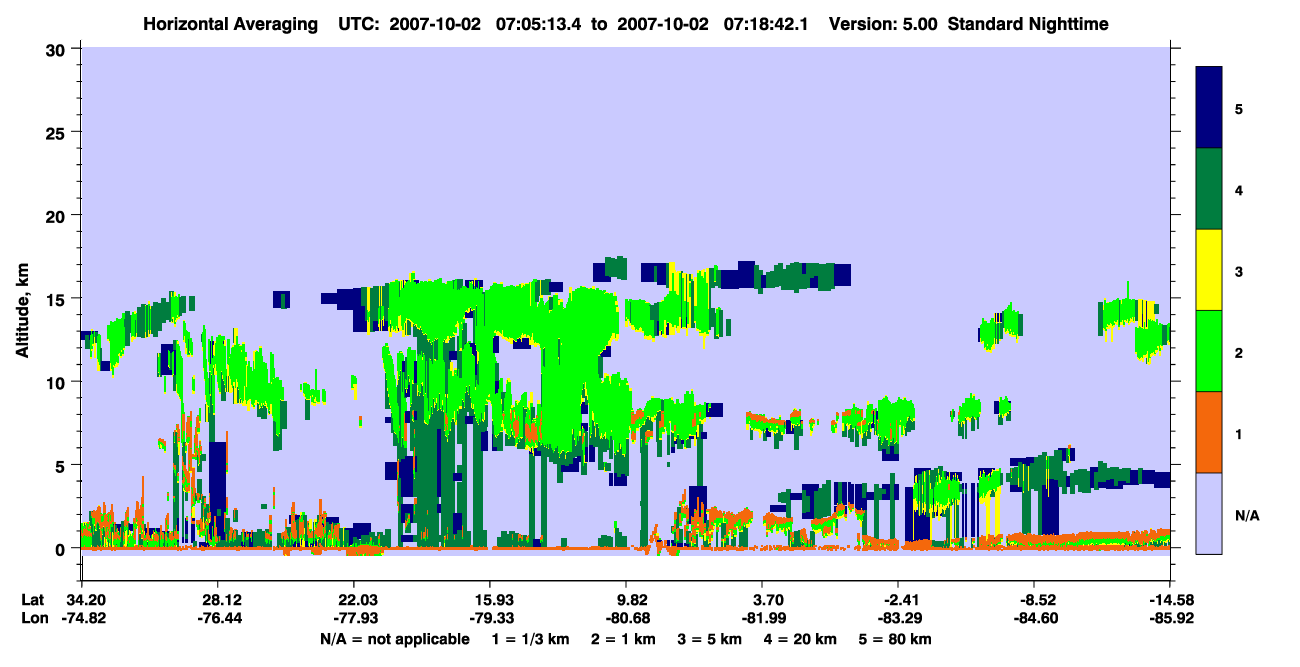Image resolution: width=1300 pixels, height=667 pixels.
Task: Click the end time '07:18:42.1'
Action: (x=767, y=23)
